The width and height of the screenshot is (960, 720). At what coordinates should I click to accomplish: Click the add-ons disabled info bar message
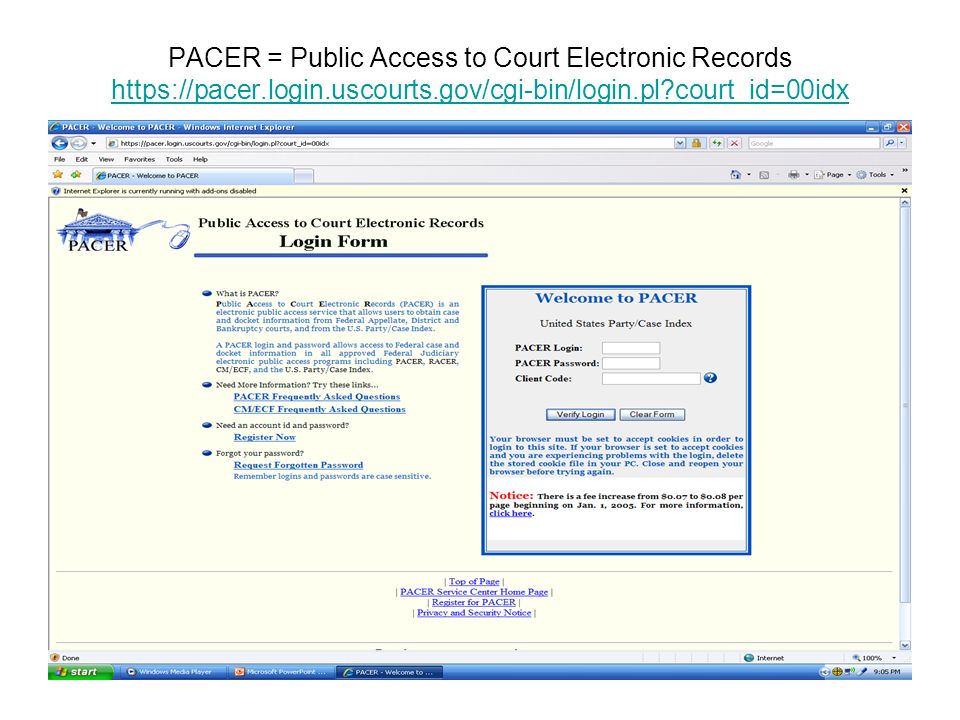(x=159, y=191)
